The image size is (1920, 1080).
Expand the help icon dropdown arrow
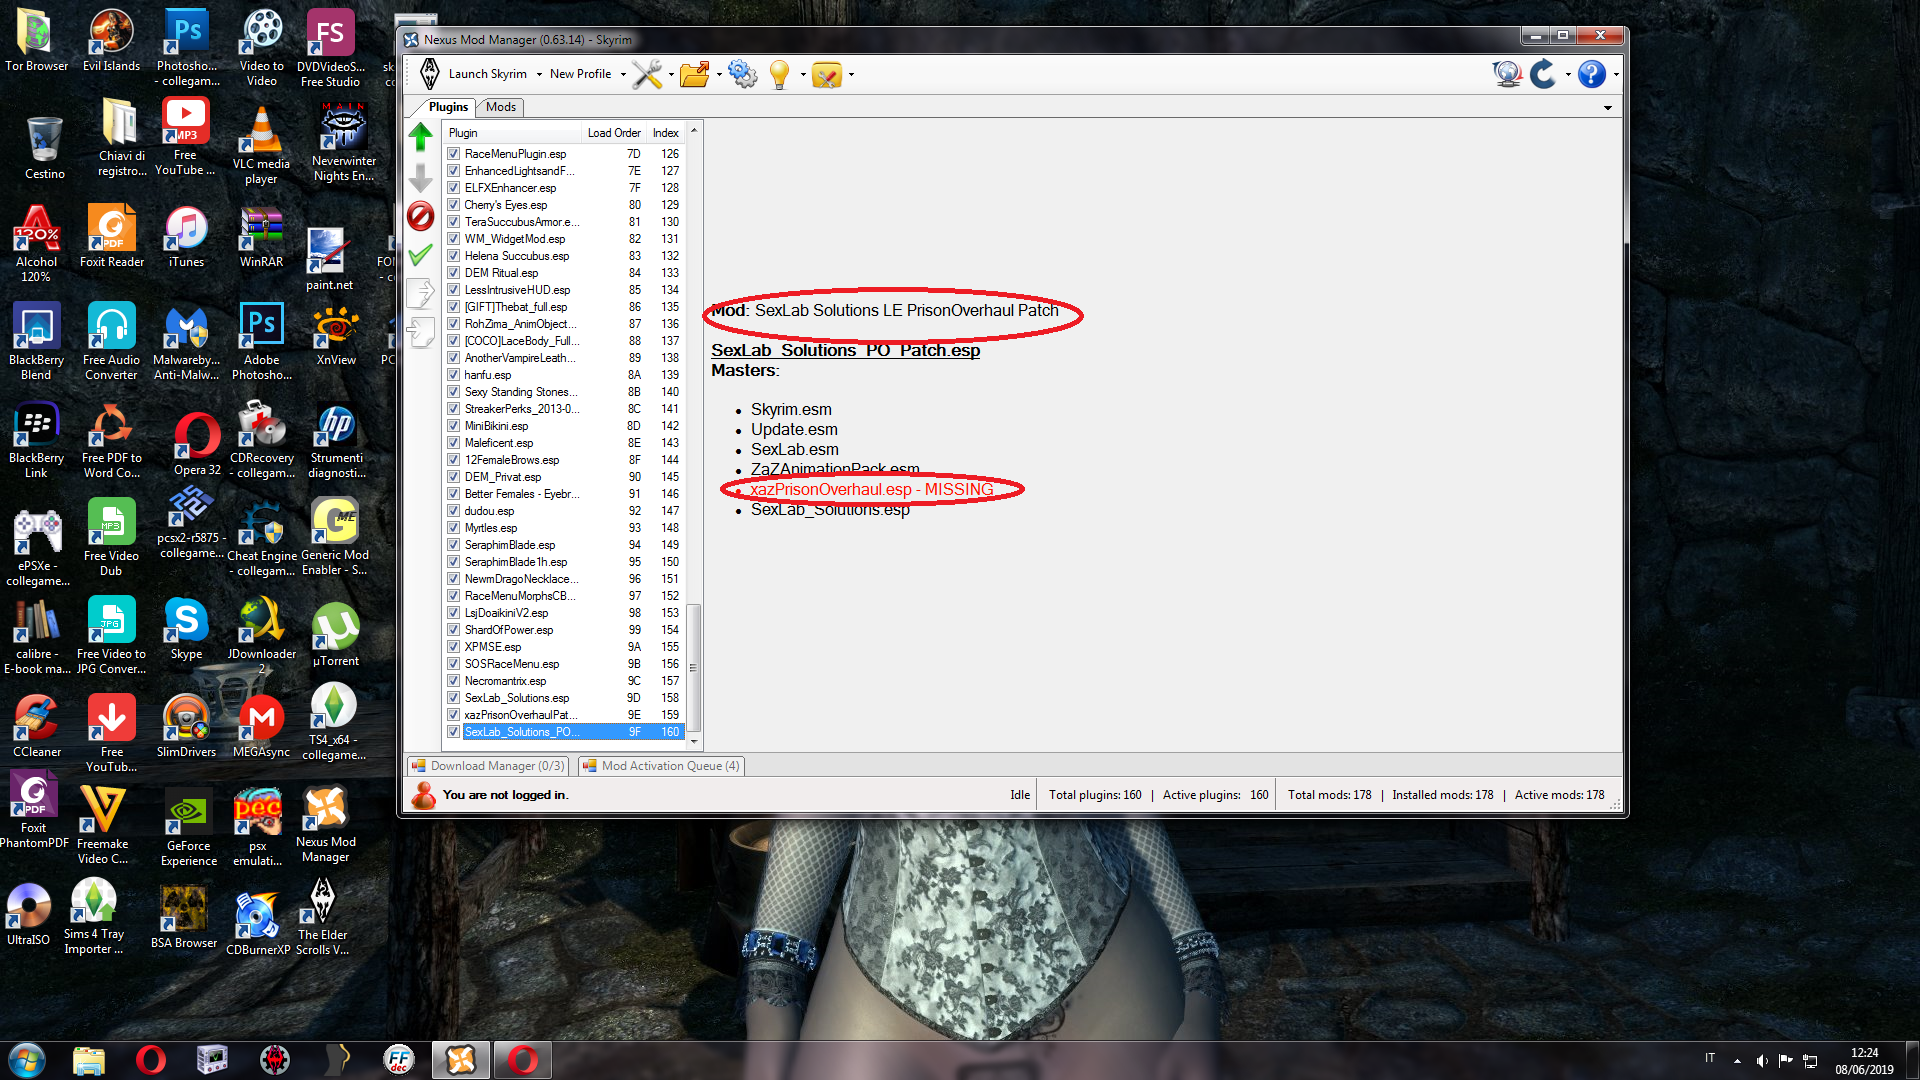tap(1615, 74)
